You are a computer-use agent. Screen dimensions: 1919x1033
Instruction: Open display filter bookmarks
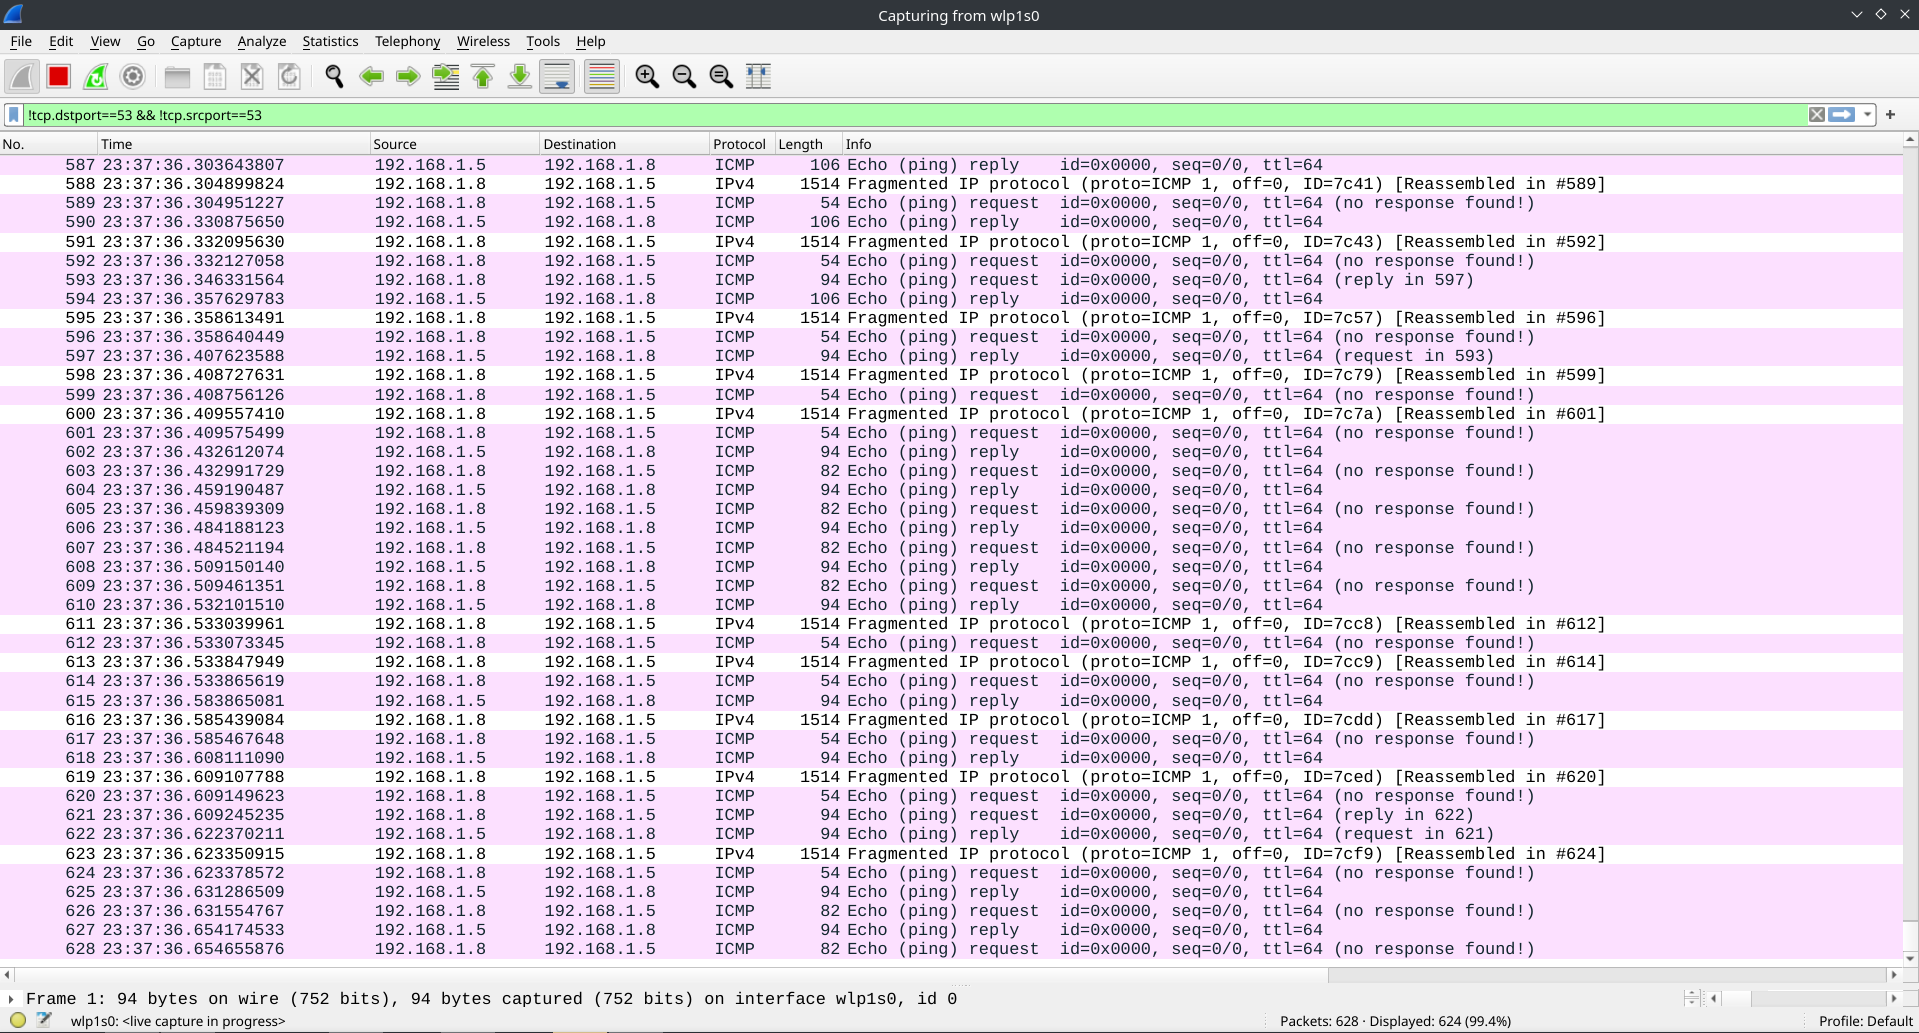(13, 115)
